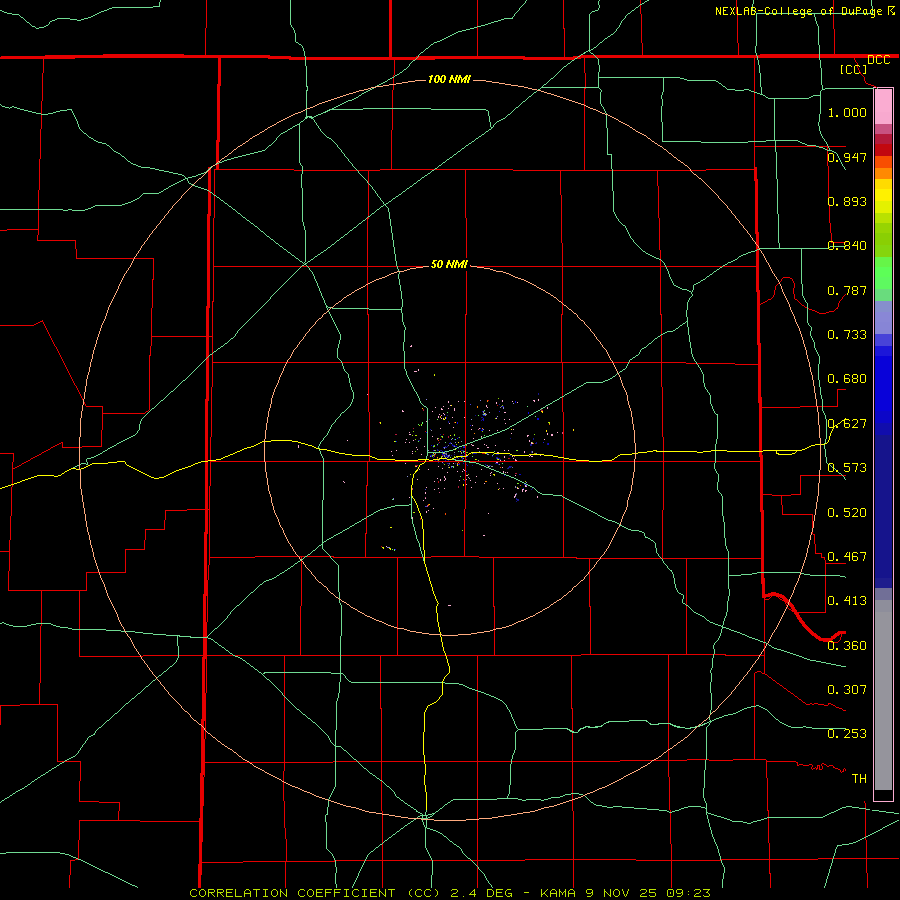This screenshot has height=900, width=900.
Task: Pick the pink swatch at the top of the color bar
Action: (x=883, y=107)
